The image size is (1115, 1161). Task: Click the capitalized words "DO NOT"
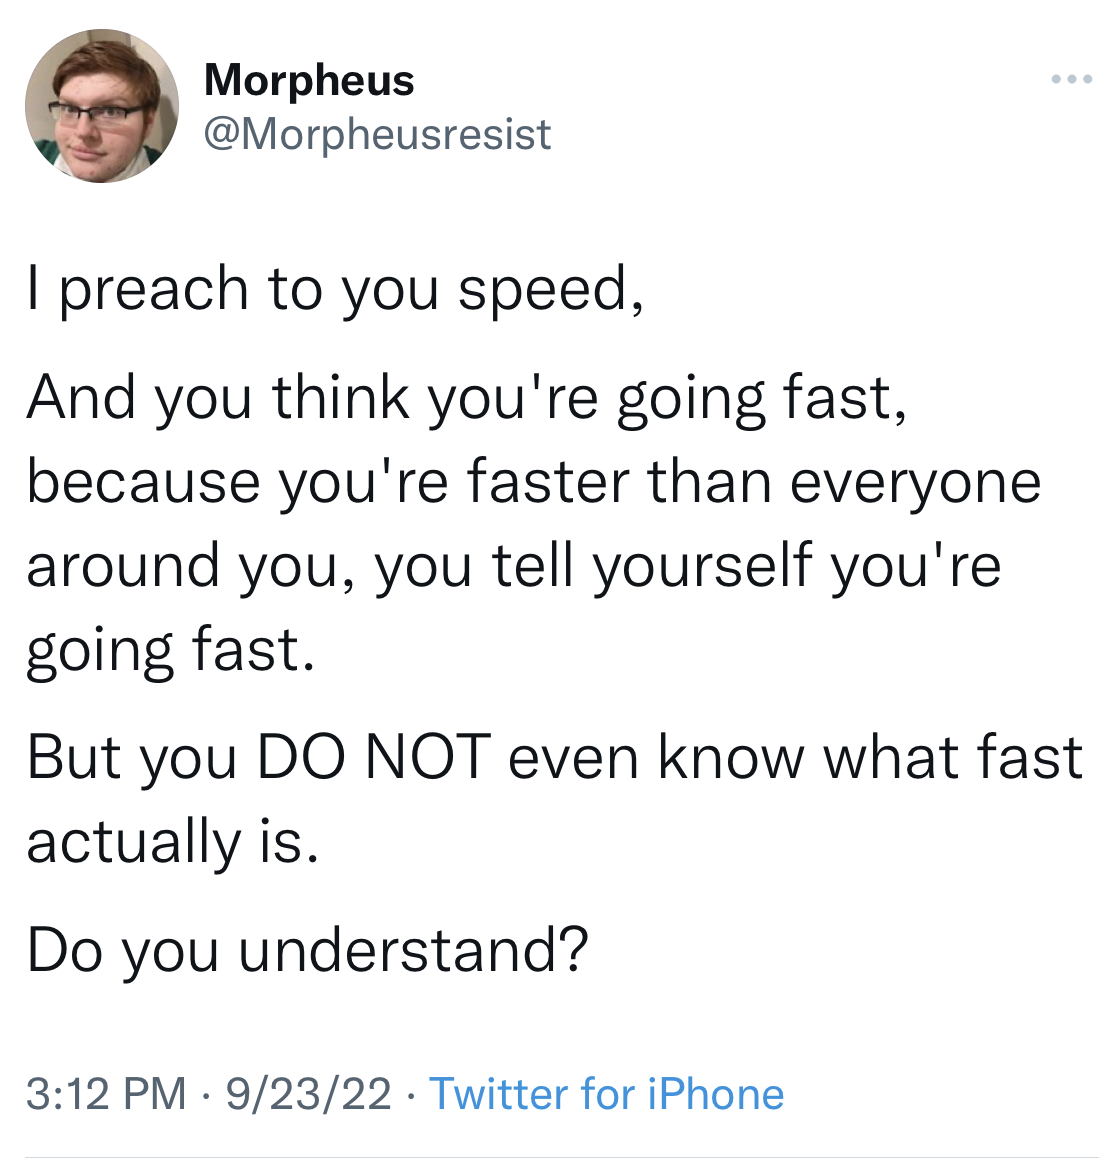point(375,757)
